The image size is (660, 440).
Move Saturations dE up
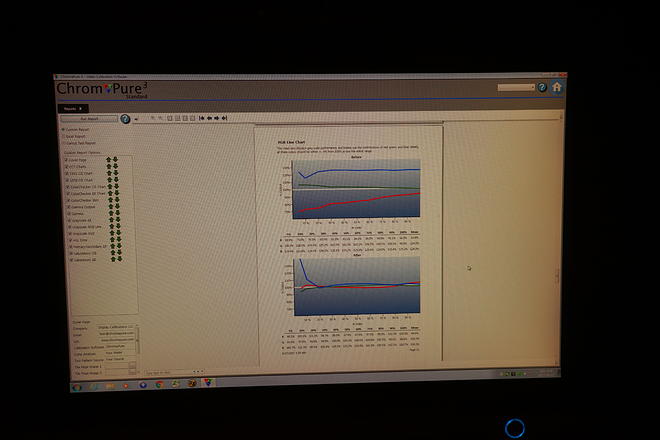tap(113, 260)
